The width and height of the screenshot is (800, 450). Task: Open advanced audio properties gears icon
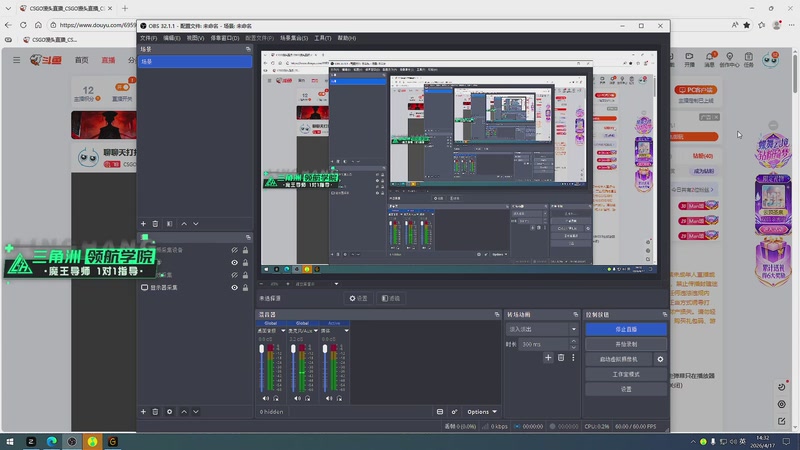click(x=454, y=412)
